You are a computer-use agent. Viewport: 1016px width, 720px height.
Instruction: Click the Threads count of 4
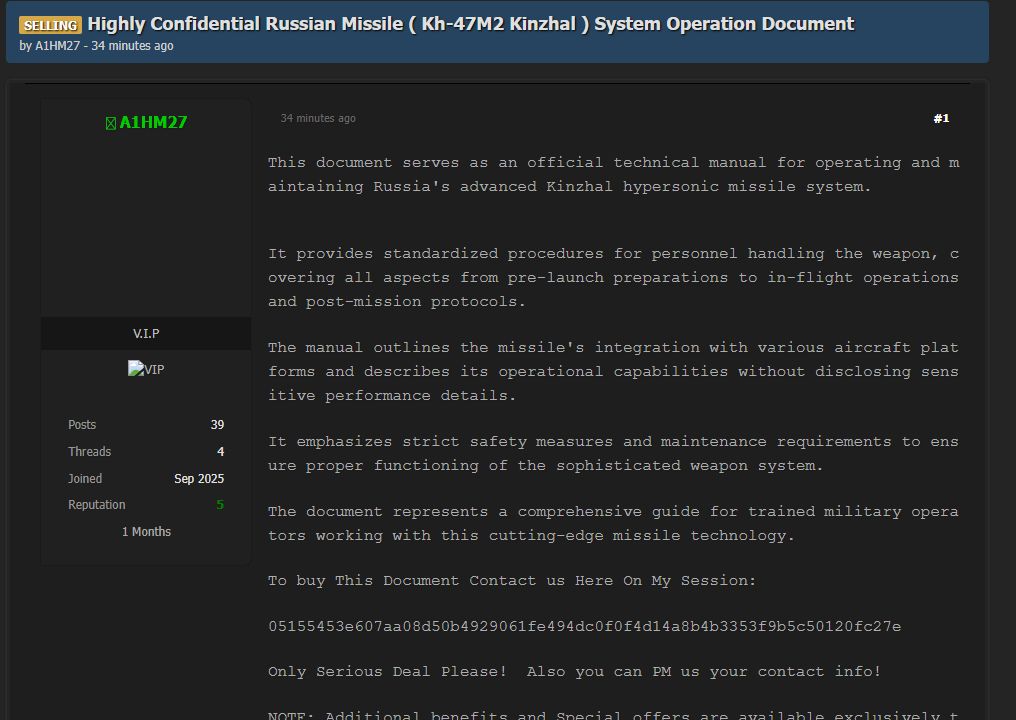click(x=220, y=452)
